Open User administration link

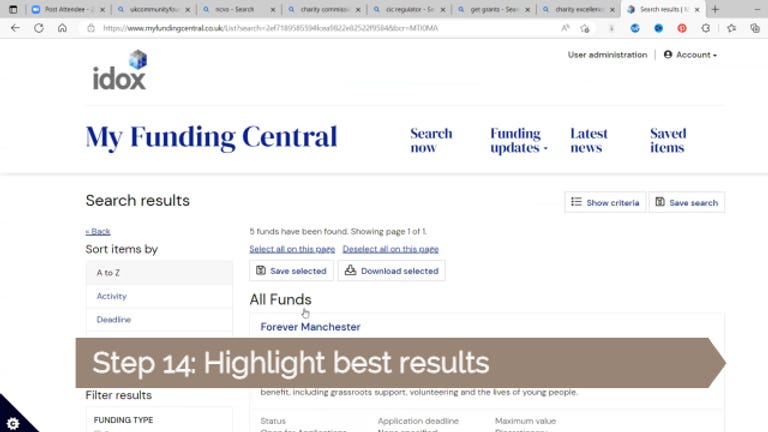click(x=607, y=55)
